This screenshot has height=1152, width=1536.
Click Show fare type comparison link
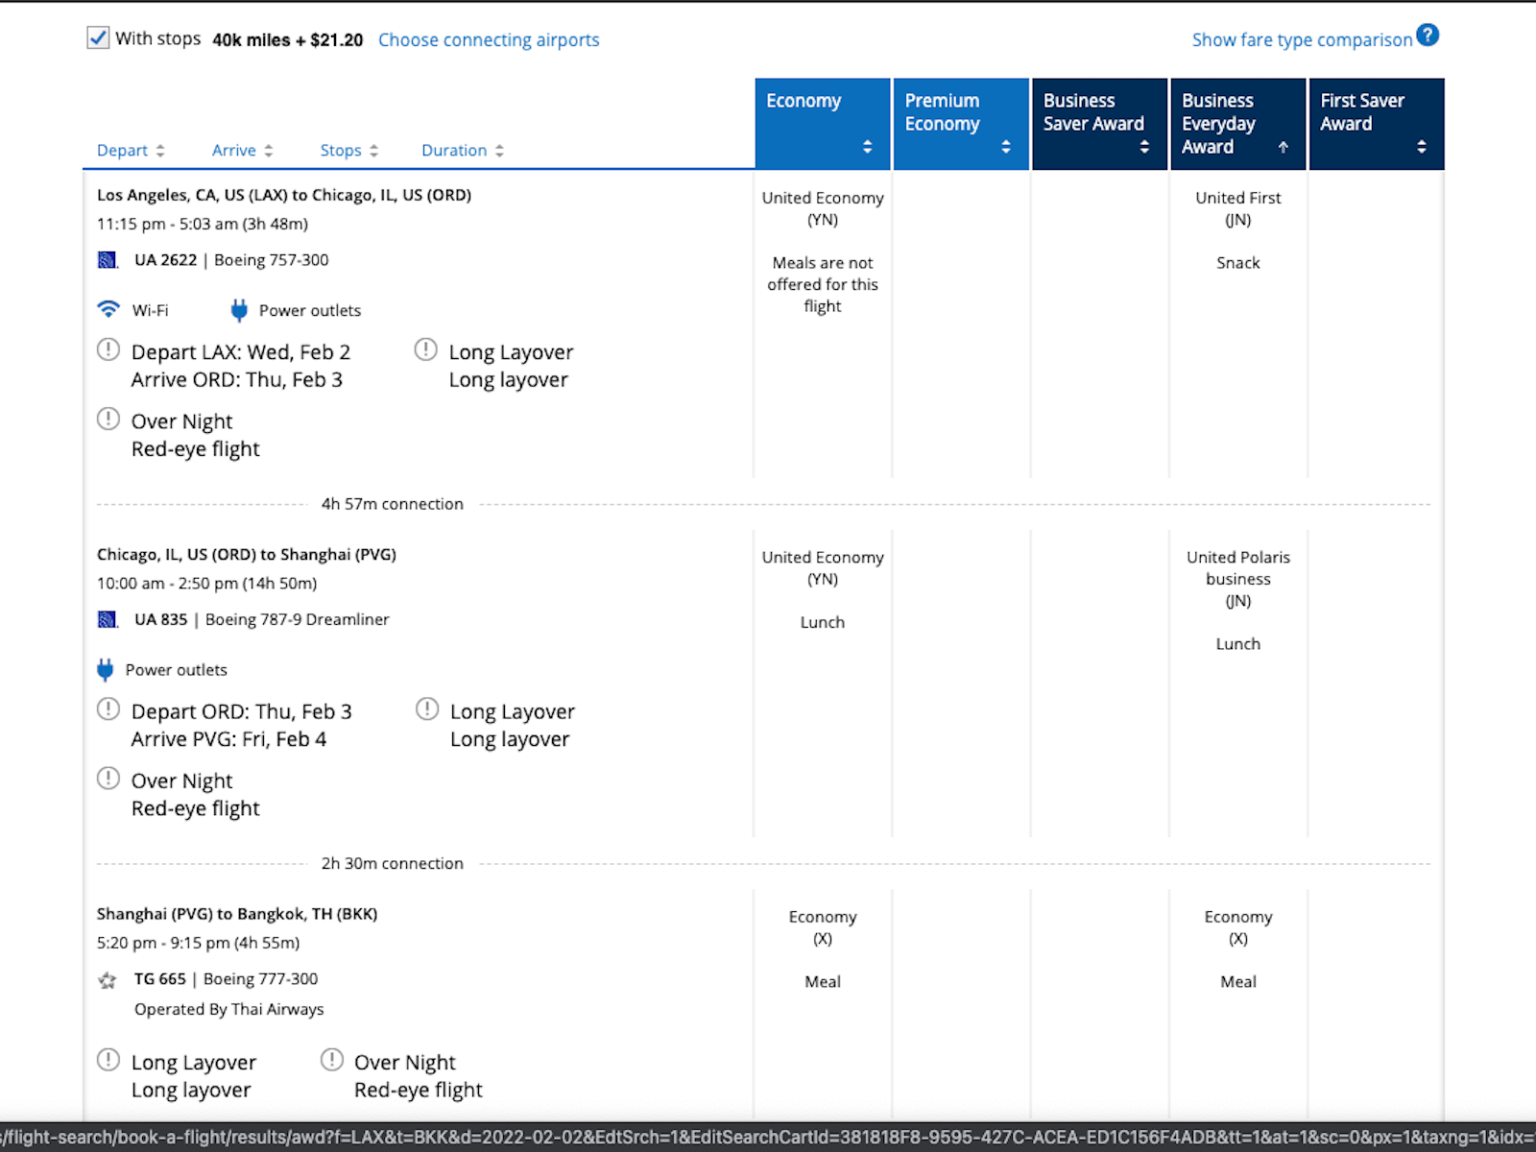click(x=1301, y=40)
